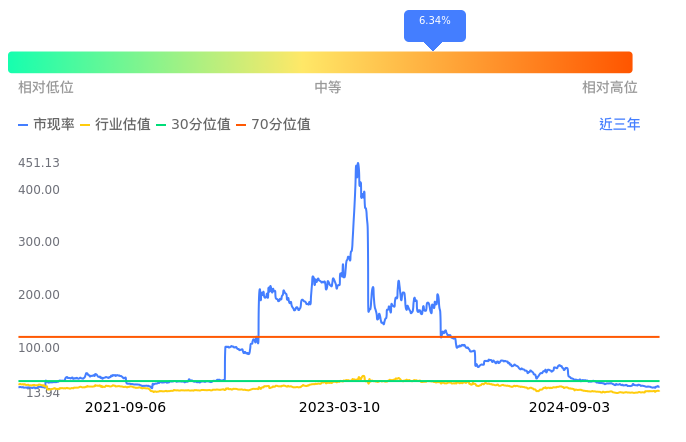Select the 相对高位 label
Viewport: 686px width, 442px height.
(x=610, y=88)
